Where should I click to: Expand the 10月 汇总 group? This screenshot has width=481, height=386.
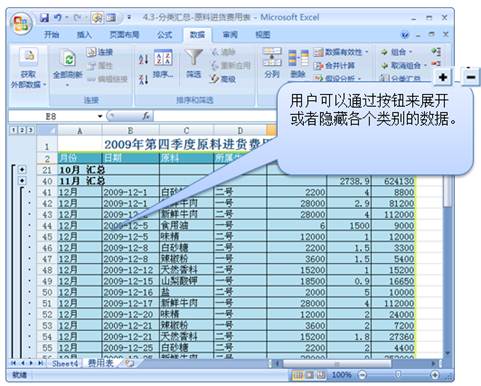(22, 170)
